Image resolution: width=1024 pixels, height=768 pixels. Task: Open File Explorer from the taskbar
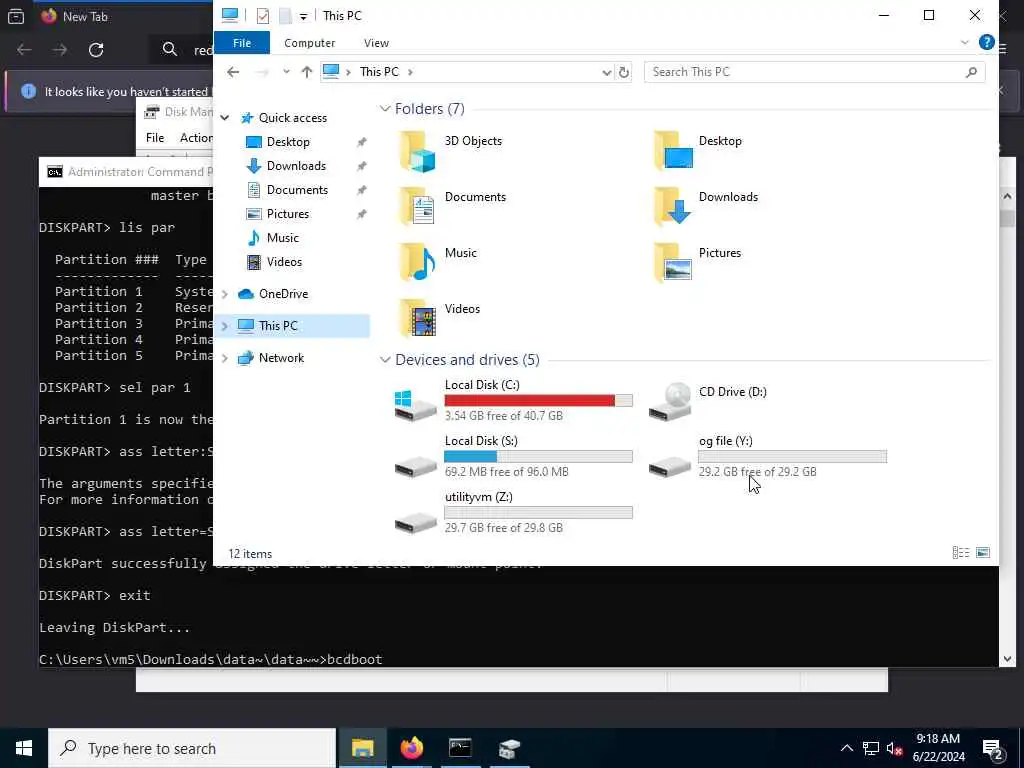pyautogui.click(x=362, y=748)
